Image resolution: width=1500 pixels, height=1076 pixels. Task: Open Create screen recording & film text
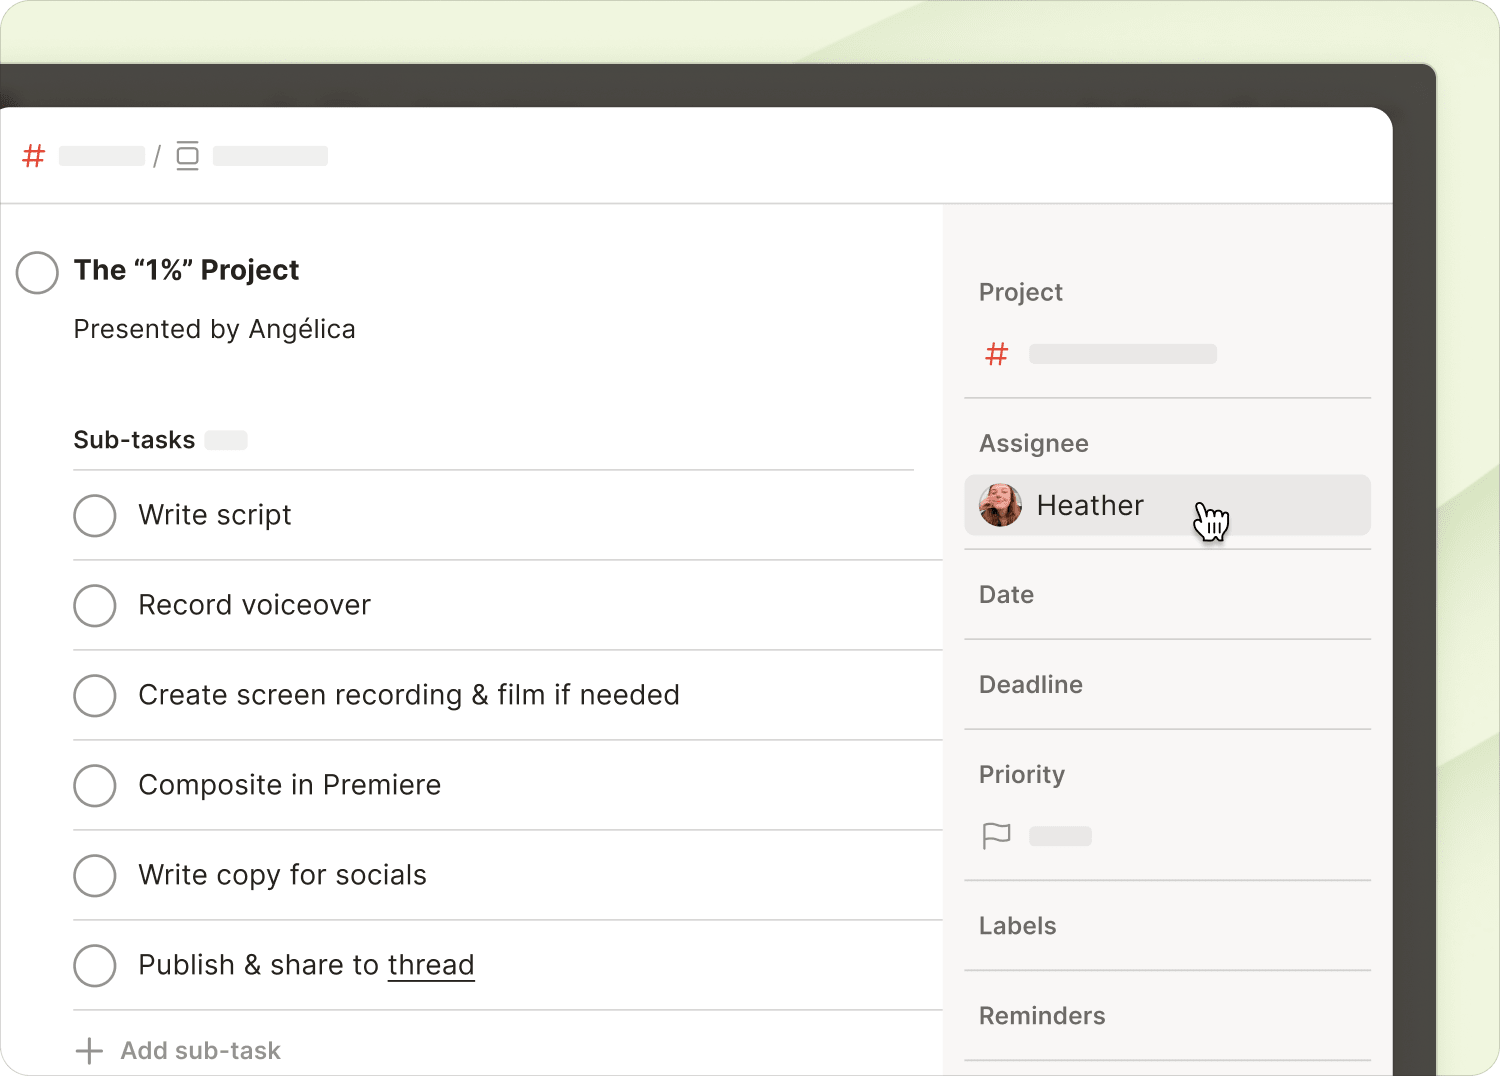click(x=409, y=695)
